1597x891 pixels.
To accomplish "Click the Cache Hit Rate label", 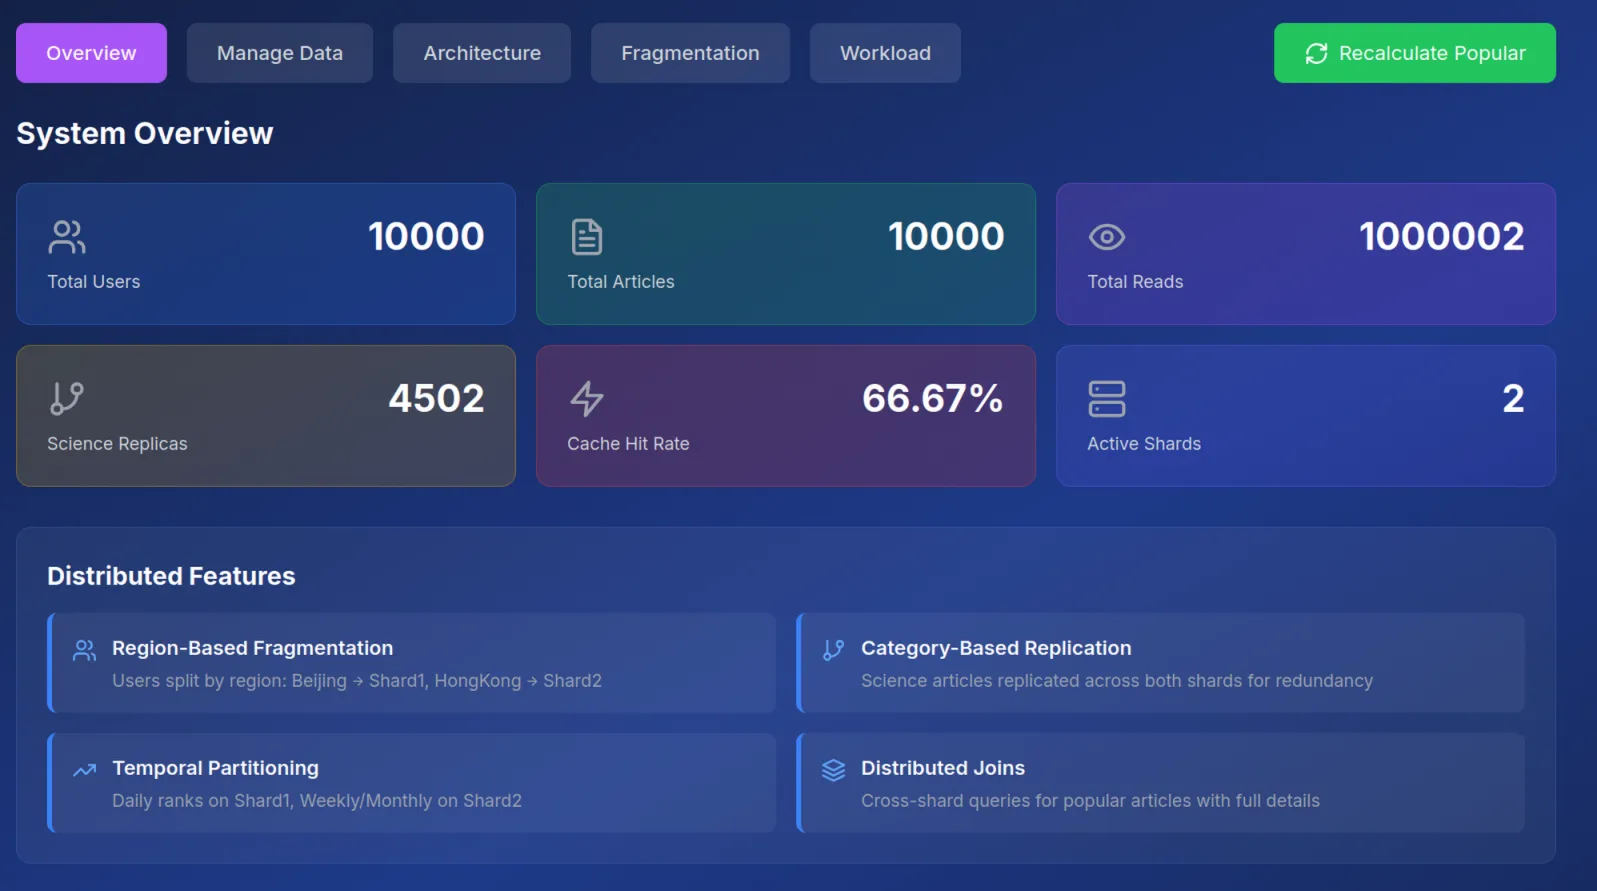I will (628, 444).
